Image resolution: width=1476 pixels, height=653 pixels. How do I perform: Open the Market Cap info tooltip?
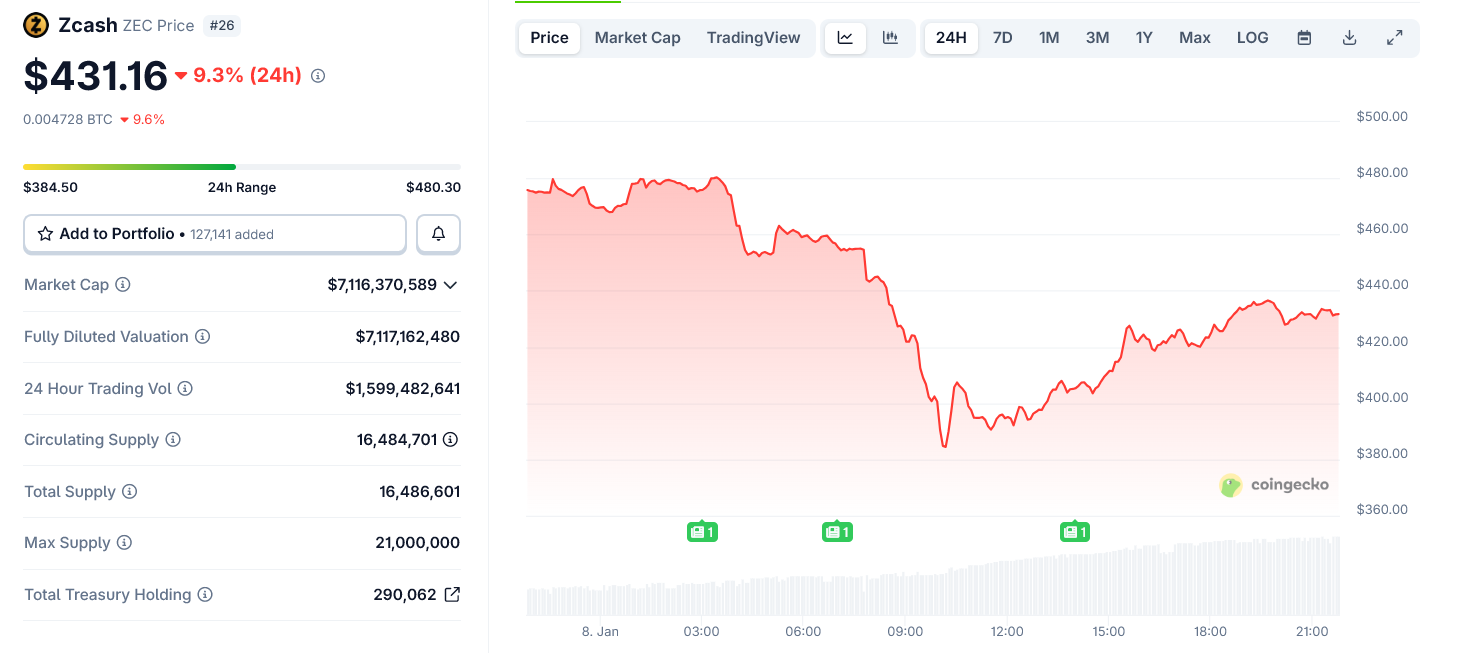point(123,284)
